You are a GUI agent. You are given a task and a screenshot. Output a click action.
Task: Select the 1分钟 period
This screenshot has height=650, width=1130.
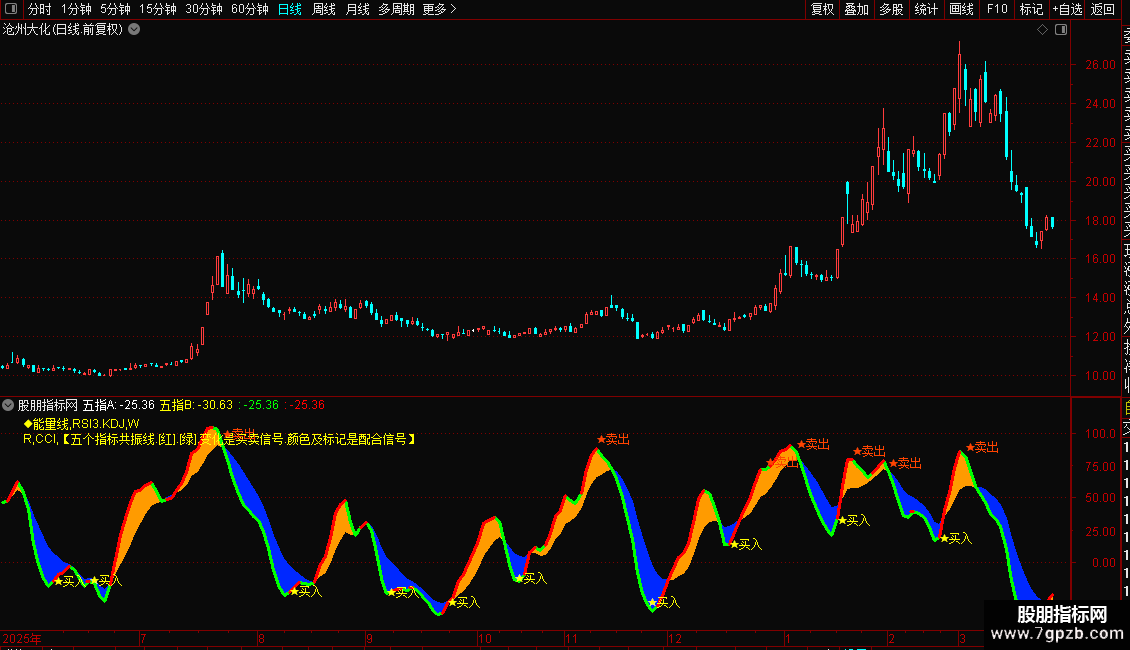pos(76,9)
